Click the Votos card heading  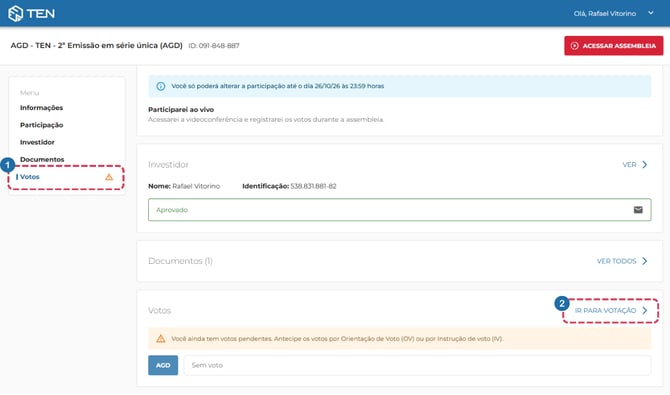point(159,311)
